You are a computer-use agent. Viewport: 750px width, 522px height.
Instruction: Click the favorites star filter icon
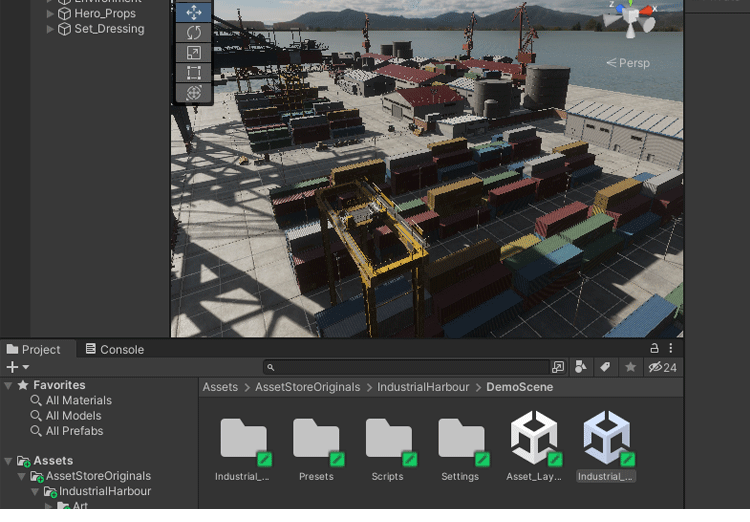pyautogui.click(x=630, y=368)
